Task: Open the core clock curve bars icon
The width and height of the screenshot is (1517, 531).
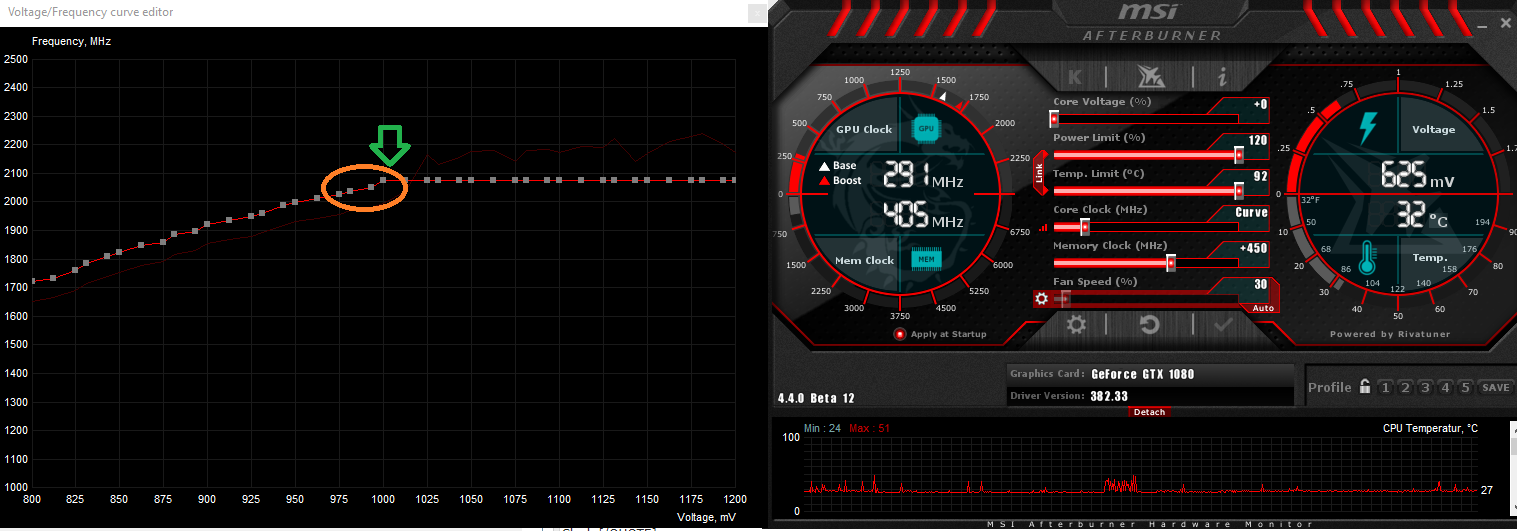Action: (x=1043, y=227)
